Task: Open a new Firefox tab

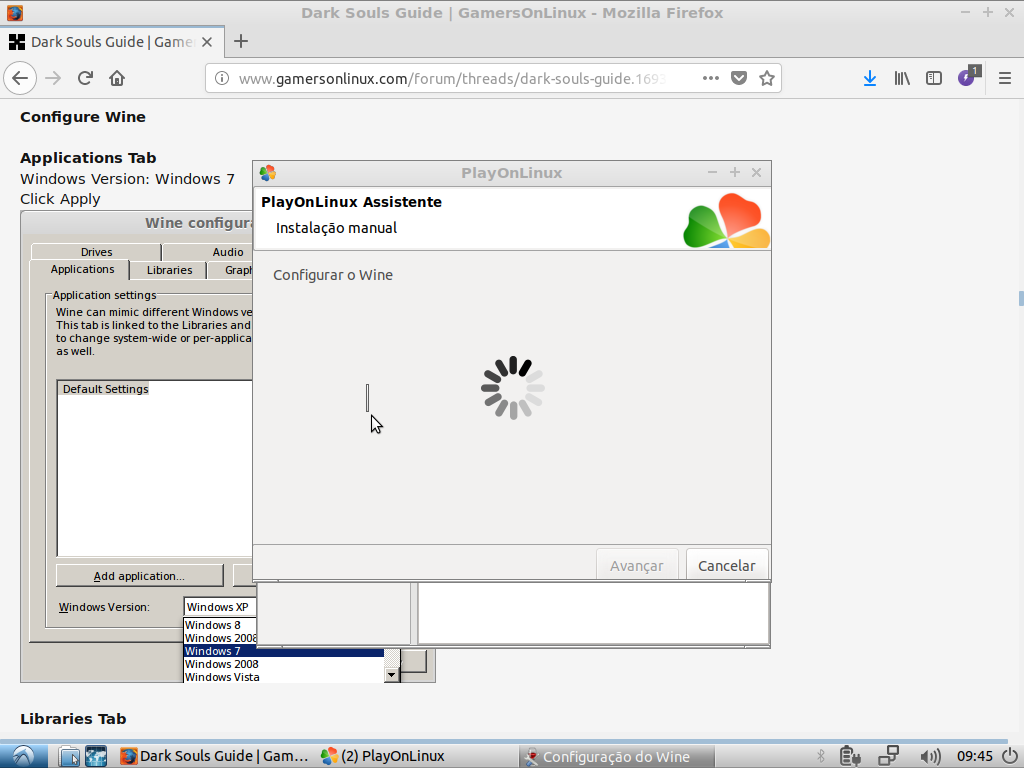Action: point(241,41)
